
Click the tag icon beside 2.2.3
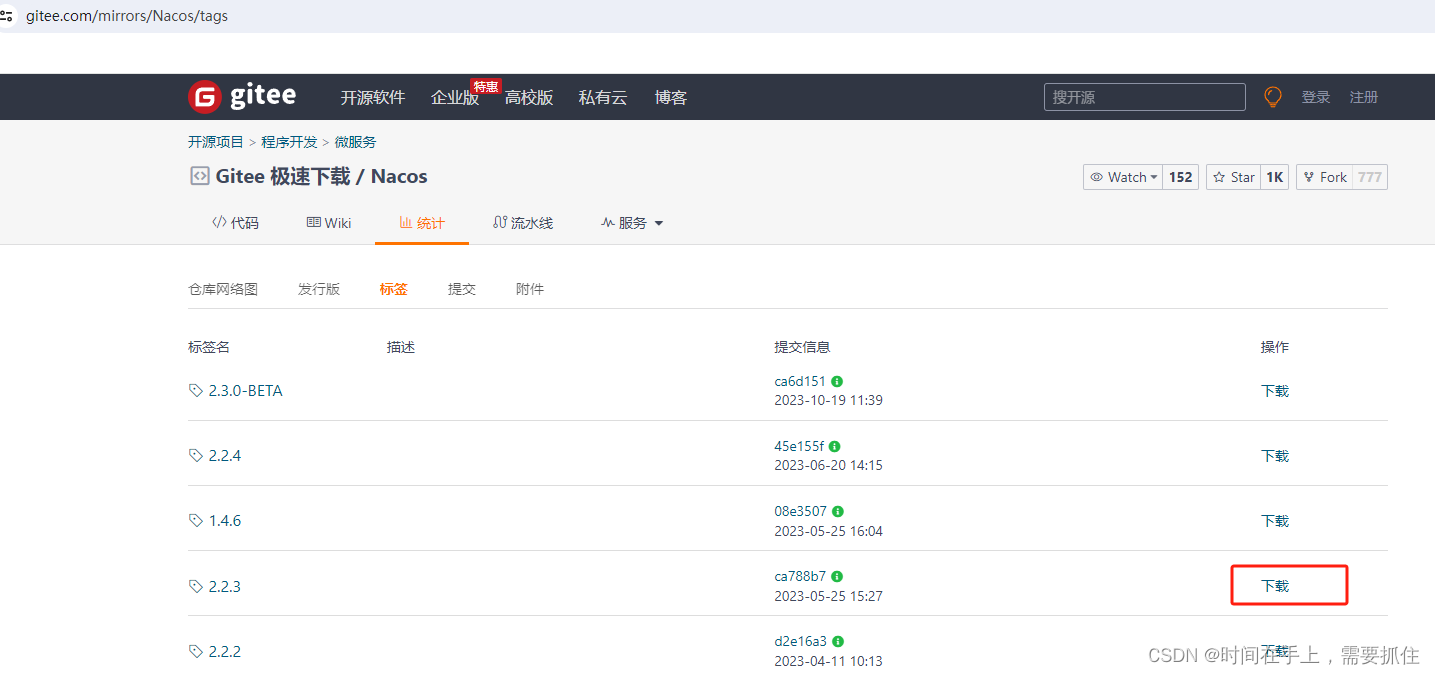point(196,586)
